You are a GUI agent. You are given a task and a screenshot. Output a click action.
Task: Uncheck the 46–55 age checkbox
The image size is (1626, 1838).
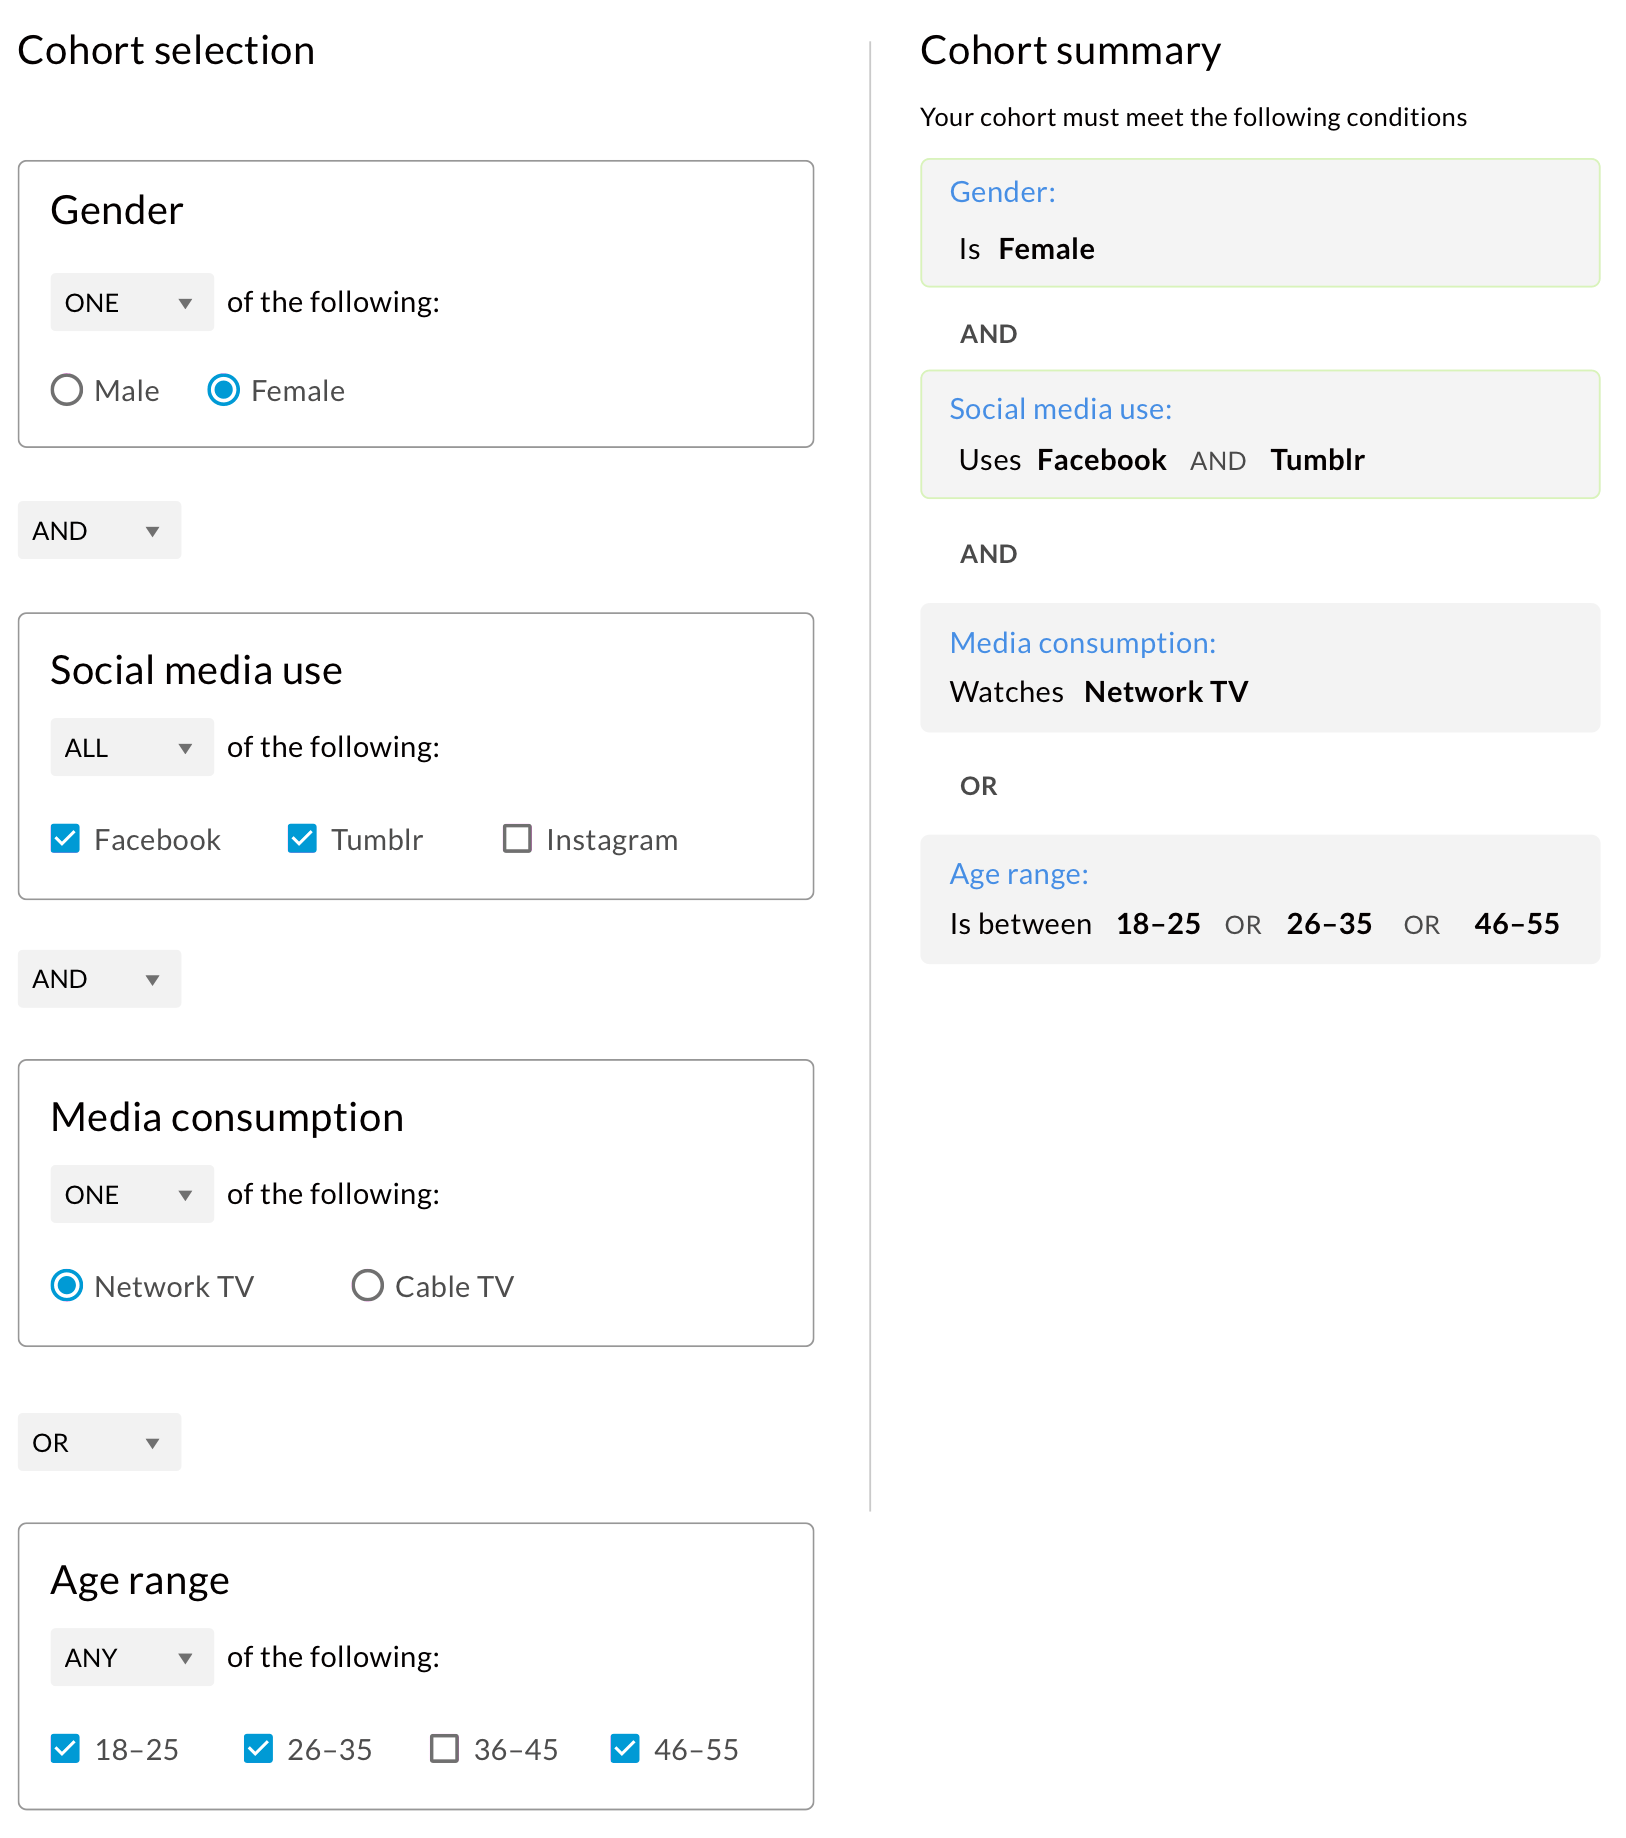pos(625,1749)
